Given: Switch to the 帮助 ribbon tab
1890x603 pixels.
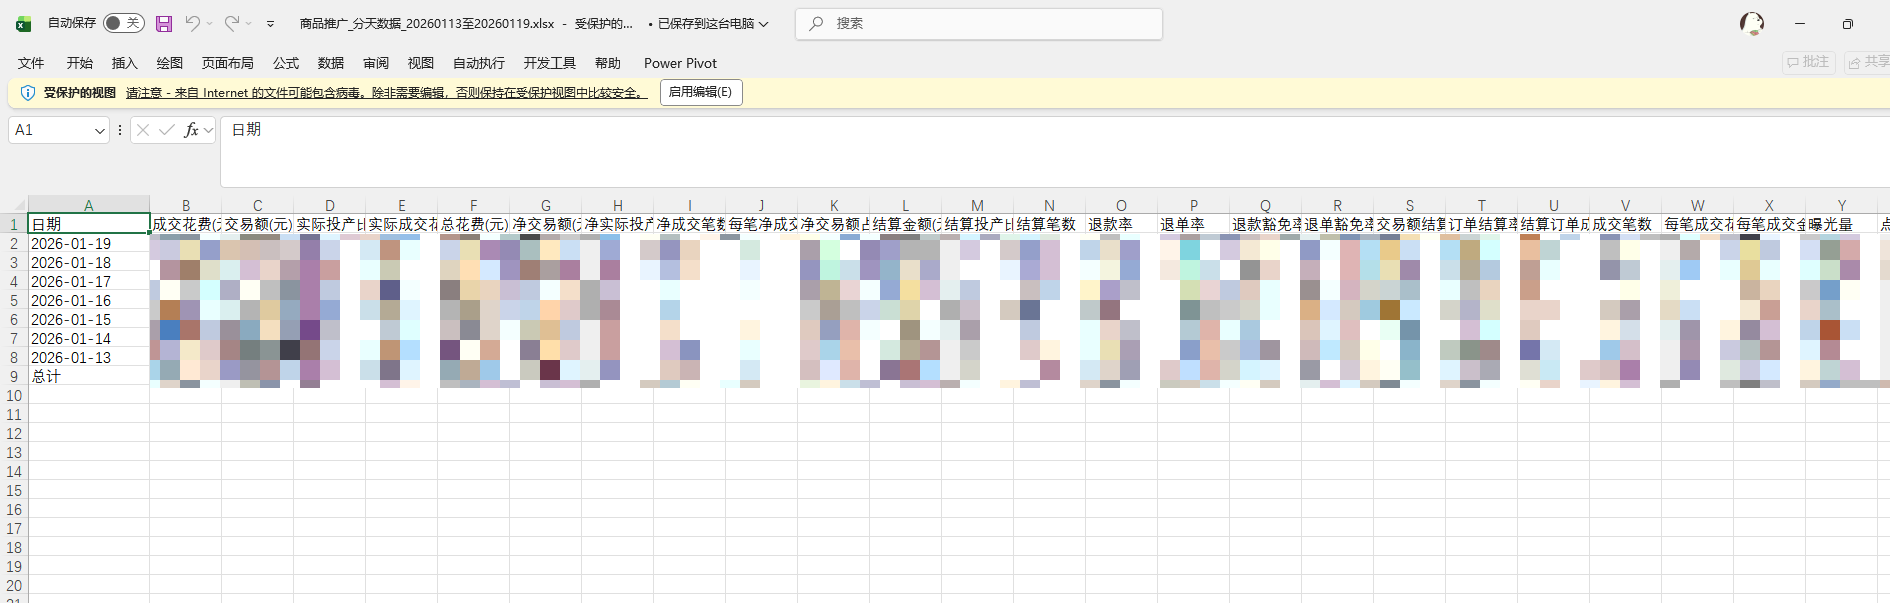Looking at the screenshot, I should coord(608,63).
